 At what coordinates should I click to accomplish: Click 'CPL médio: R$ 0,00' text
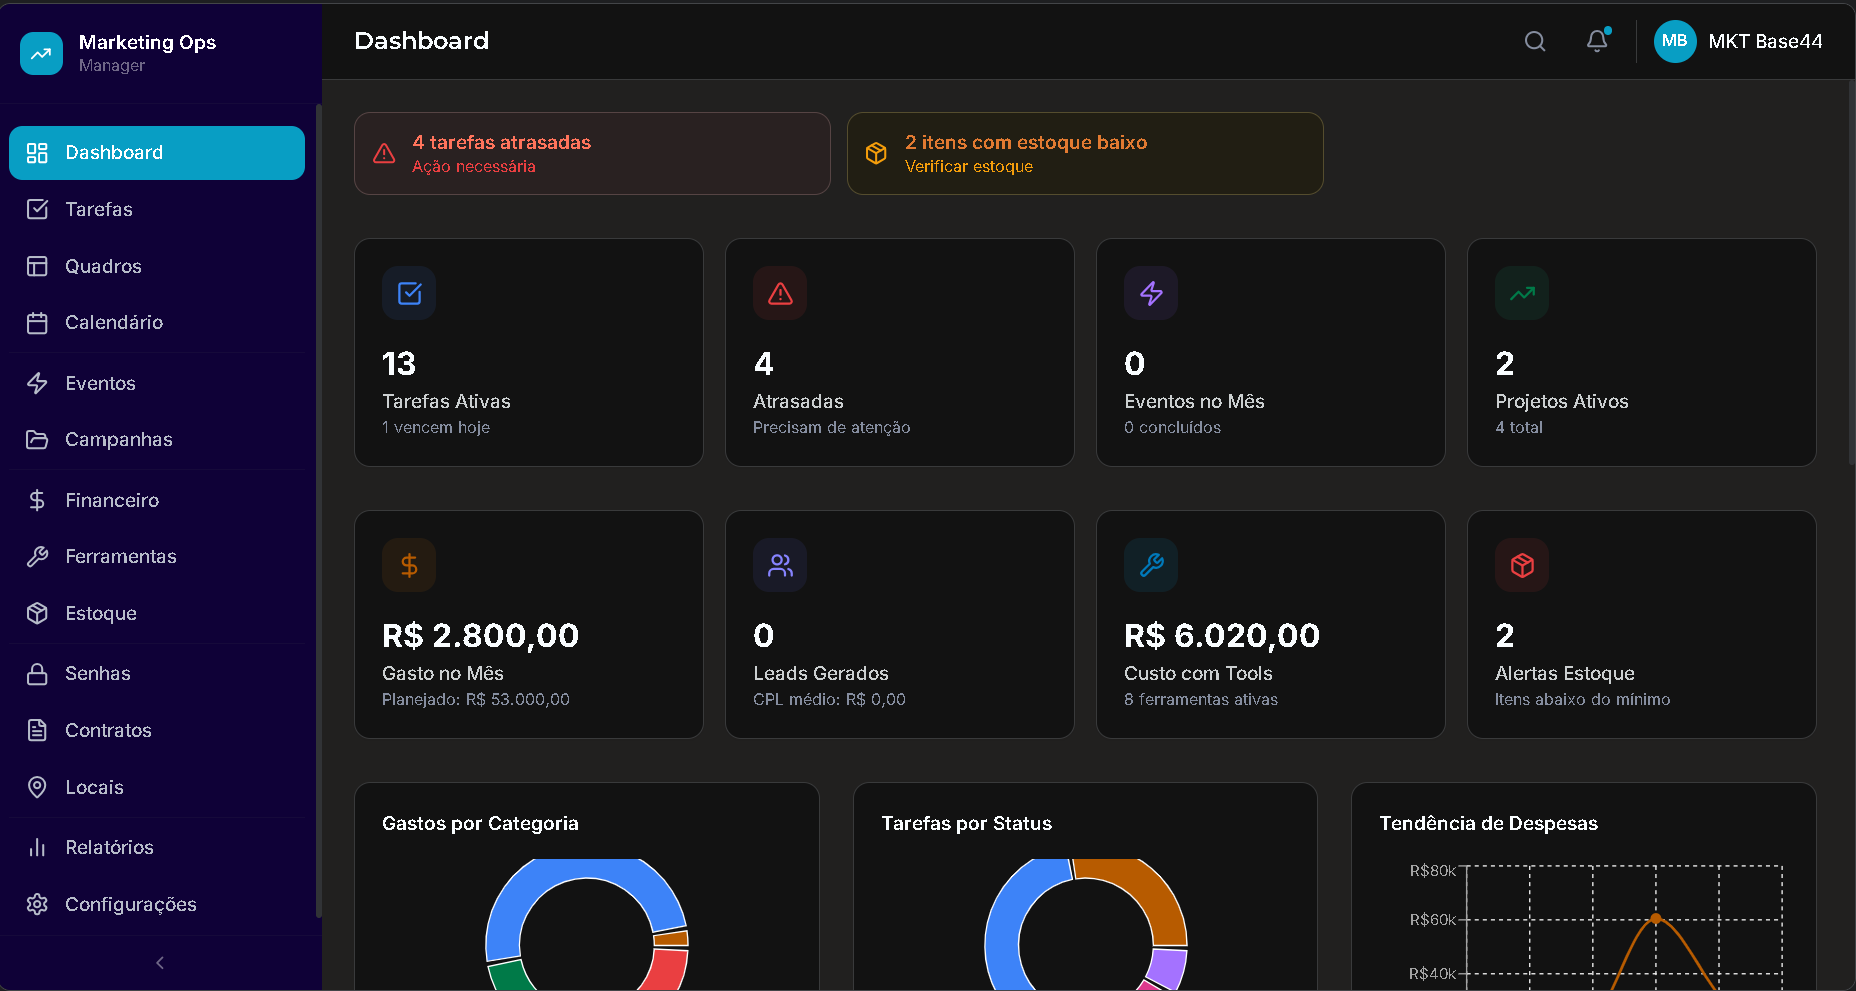[x=829, y=700]
